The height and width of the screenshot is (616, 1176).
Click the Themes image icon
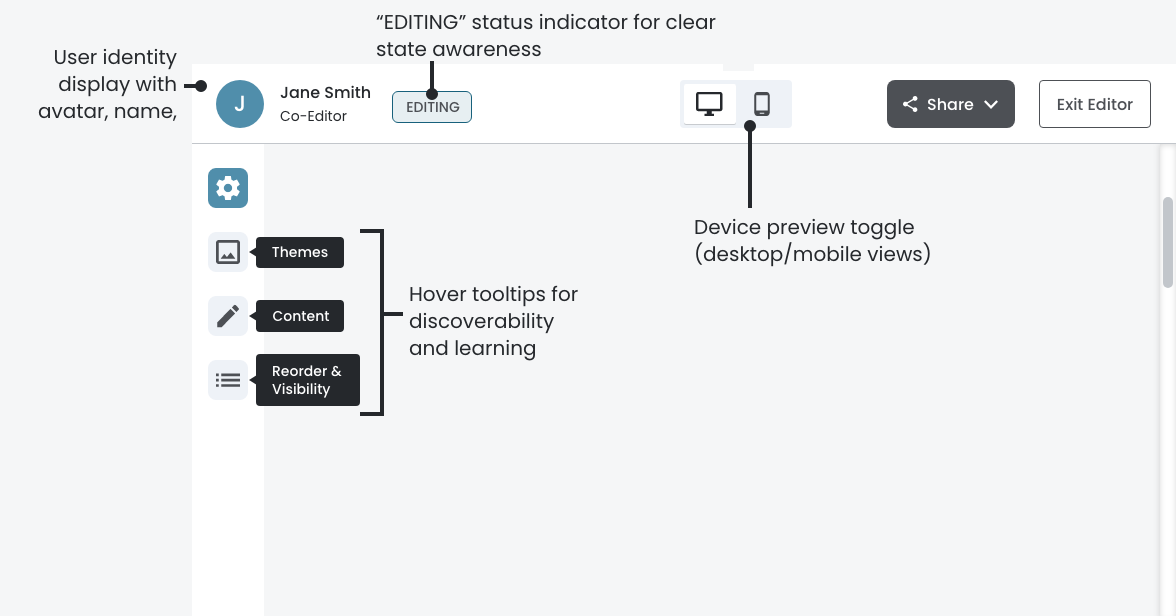pyautogui.click(x=228, y=252)
